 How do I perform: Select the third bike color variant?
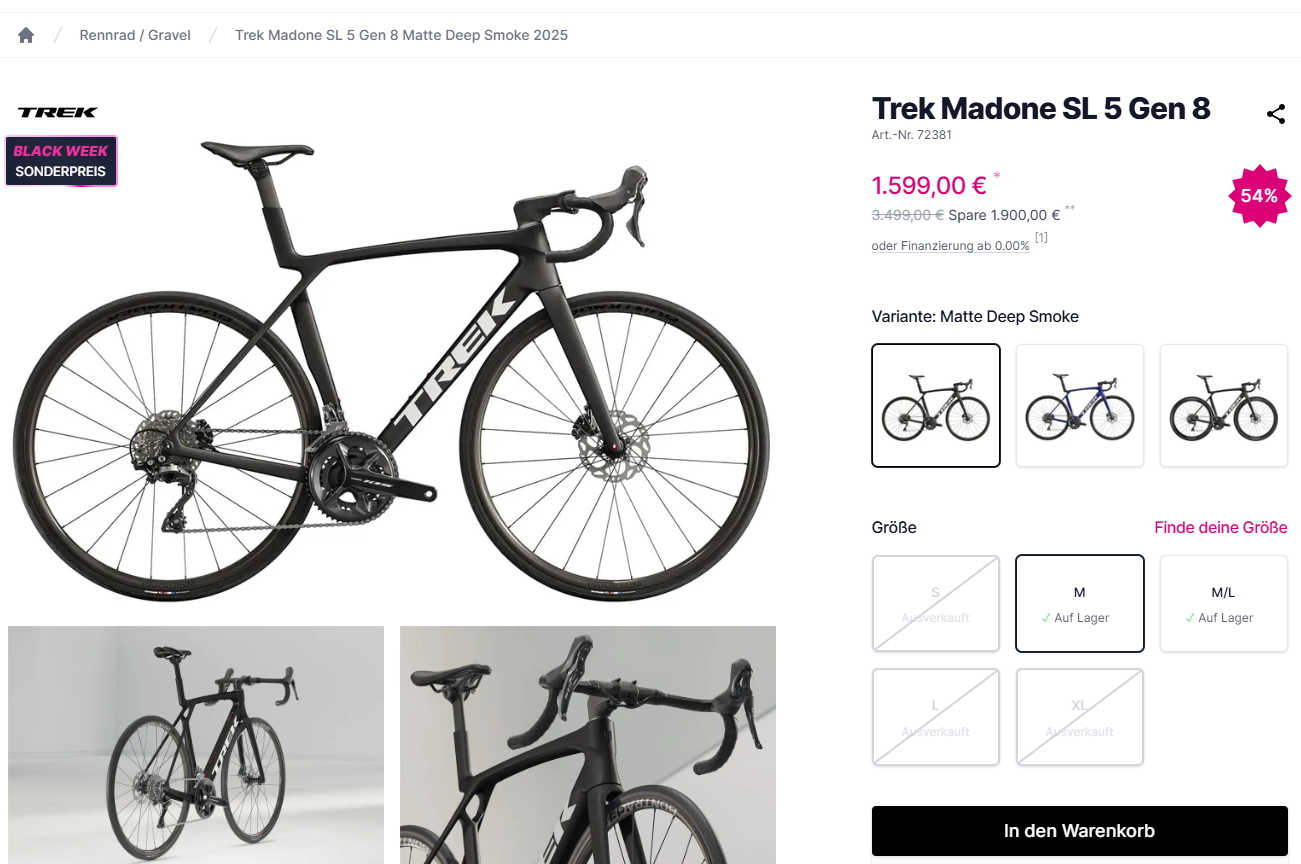coord(1223,405)
